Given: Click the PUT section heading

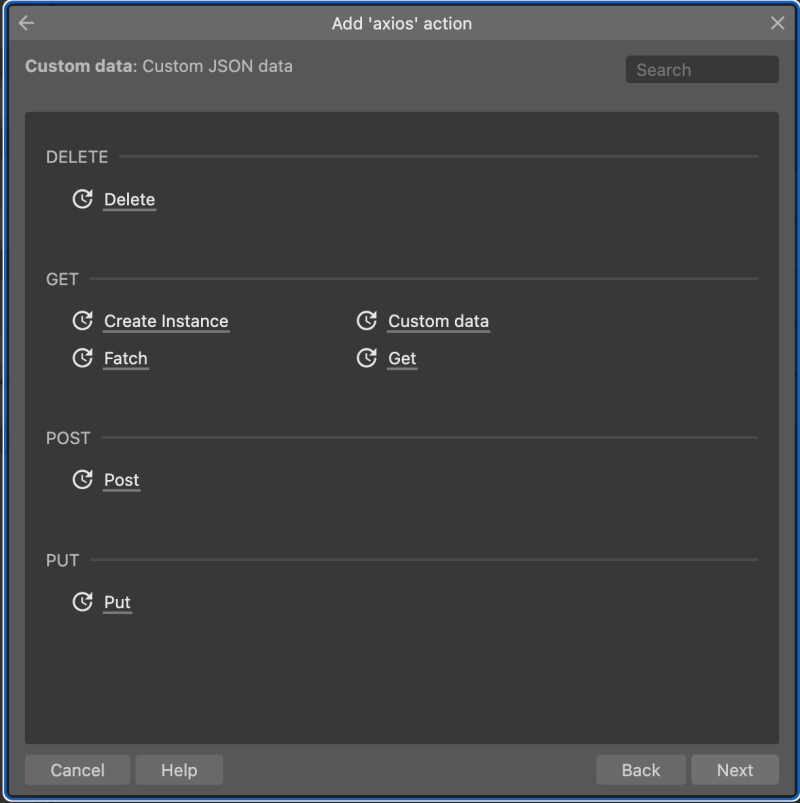Looking at the screenshot, I should [x=62, y=560].
